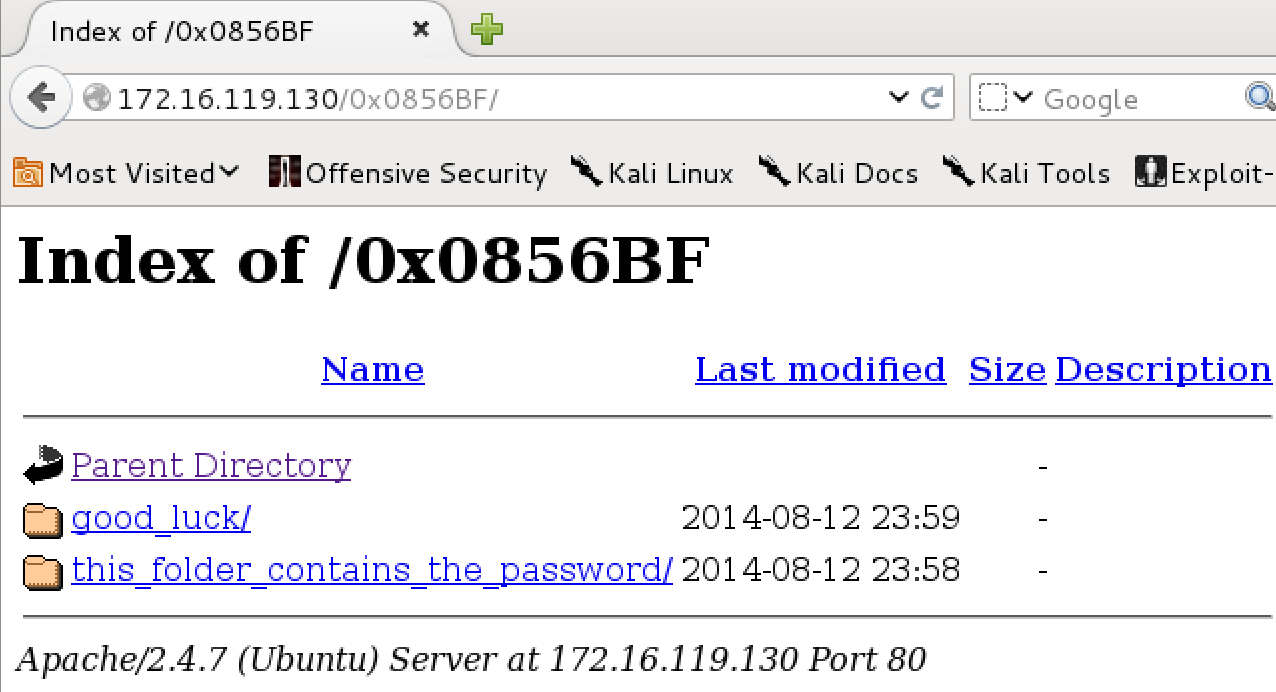The height and width of the screenshot is (692, 1276).
Task: Click the browser back arrow button
Action: (41, 98)
